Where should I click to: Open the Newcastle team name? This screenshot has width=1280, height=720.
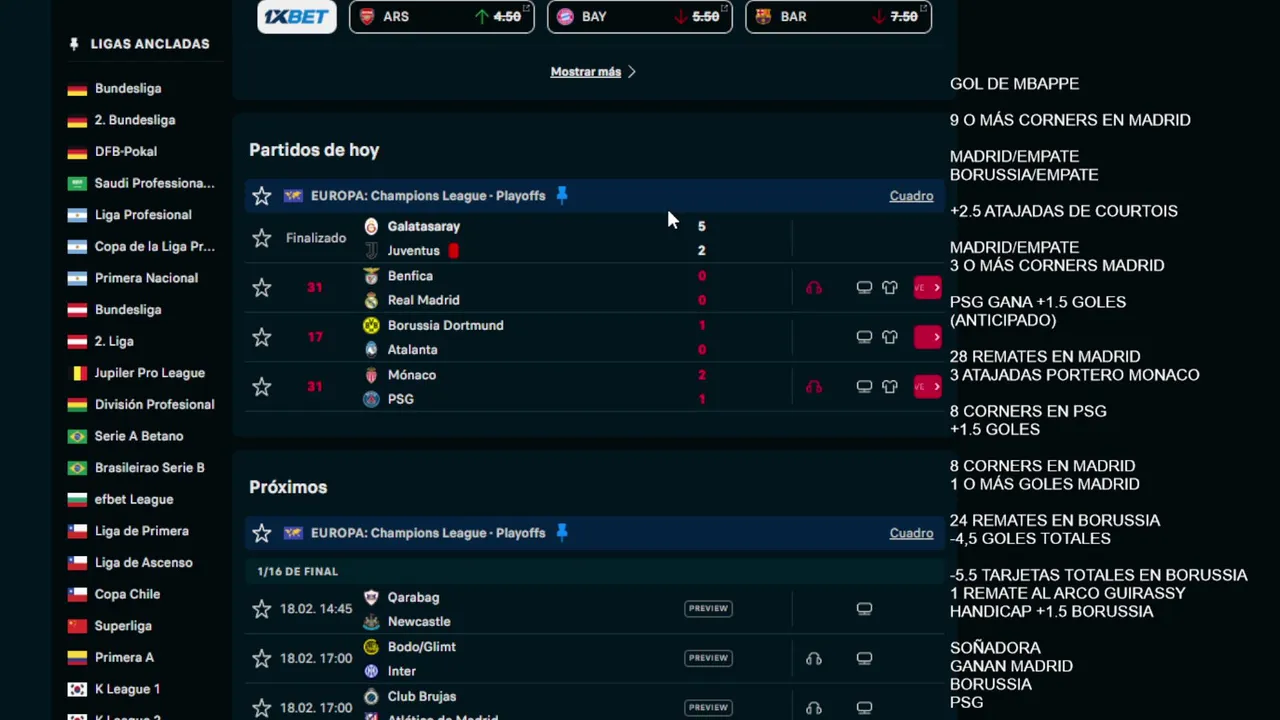(419, 622)
